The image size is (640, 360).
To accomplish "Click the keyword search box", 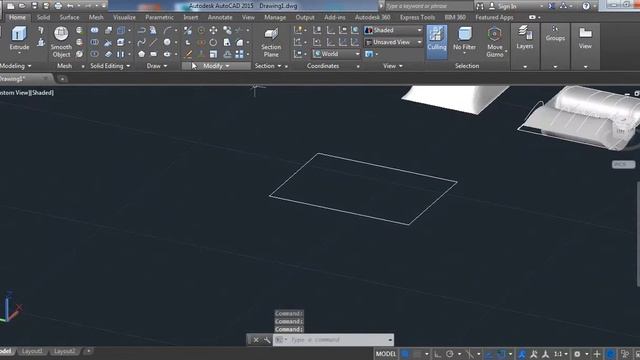I will click(x=429, y=6).
